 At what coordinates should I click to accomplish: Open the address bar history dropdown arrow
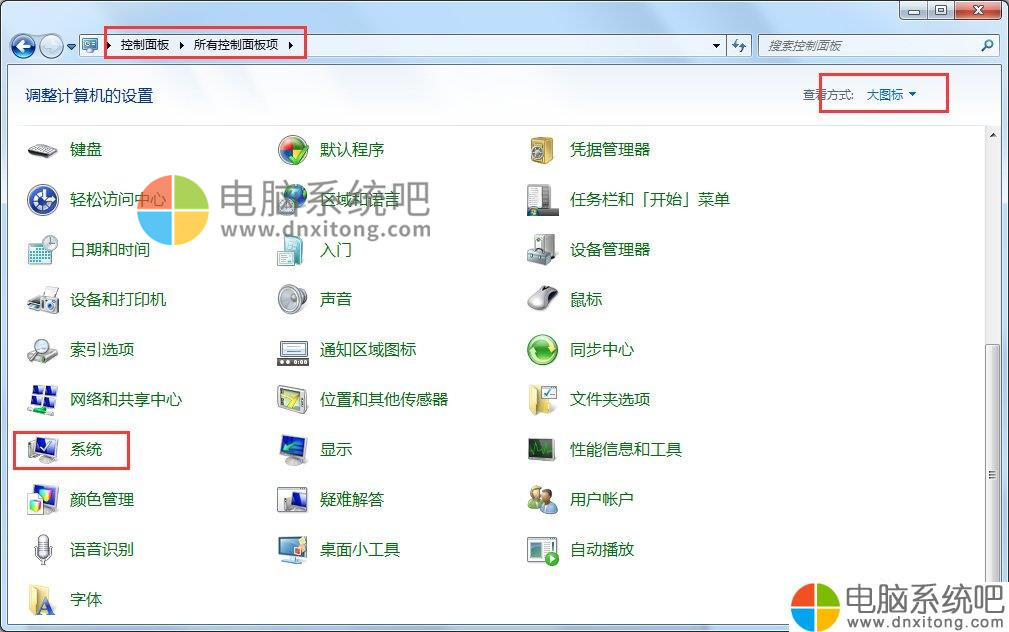pyautogui.click(x=716, y=45)
